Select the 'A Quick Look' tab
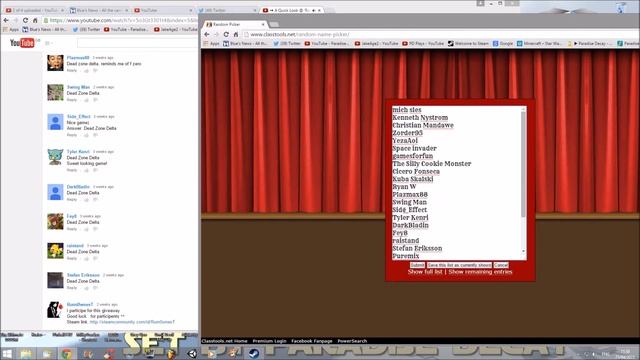 click(291, 10)
